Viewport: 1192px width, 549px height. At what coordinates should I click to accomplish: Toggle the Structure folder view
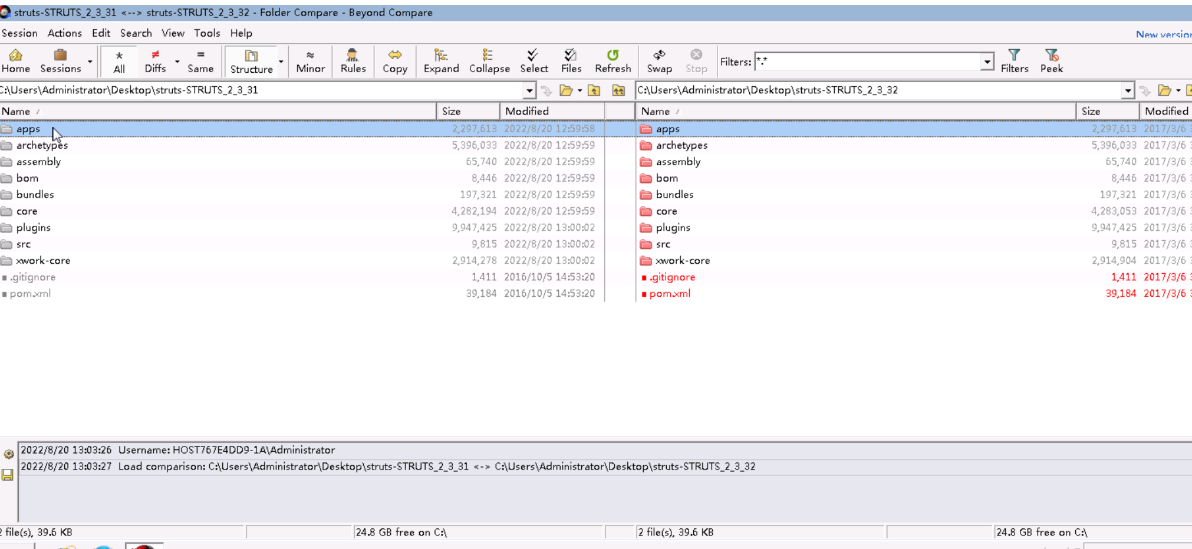pos(251,61)
